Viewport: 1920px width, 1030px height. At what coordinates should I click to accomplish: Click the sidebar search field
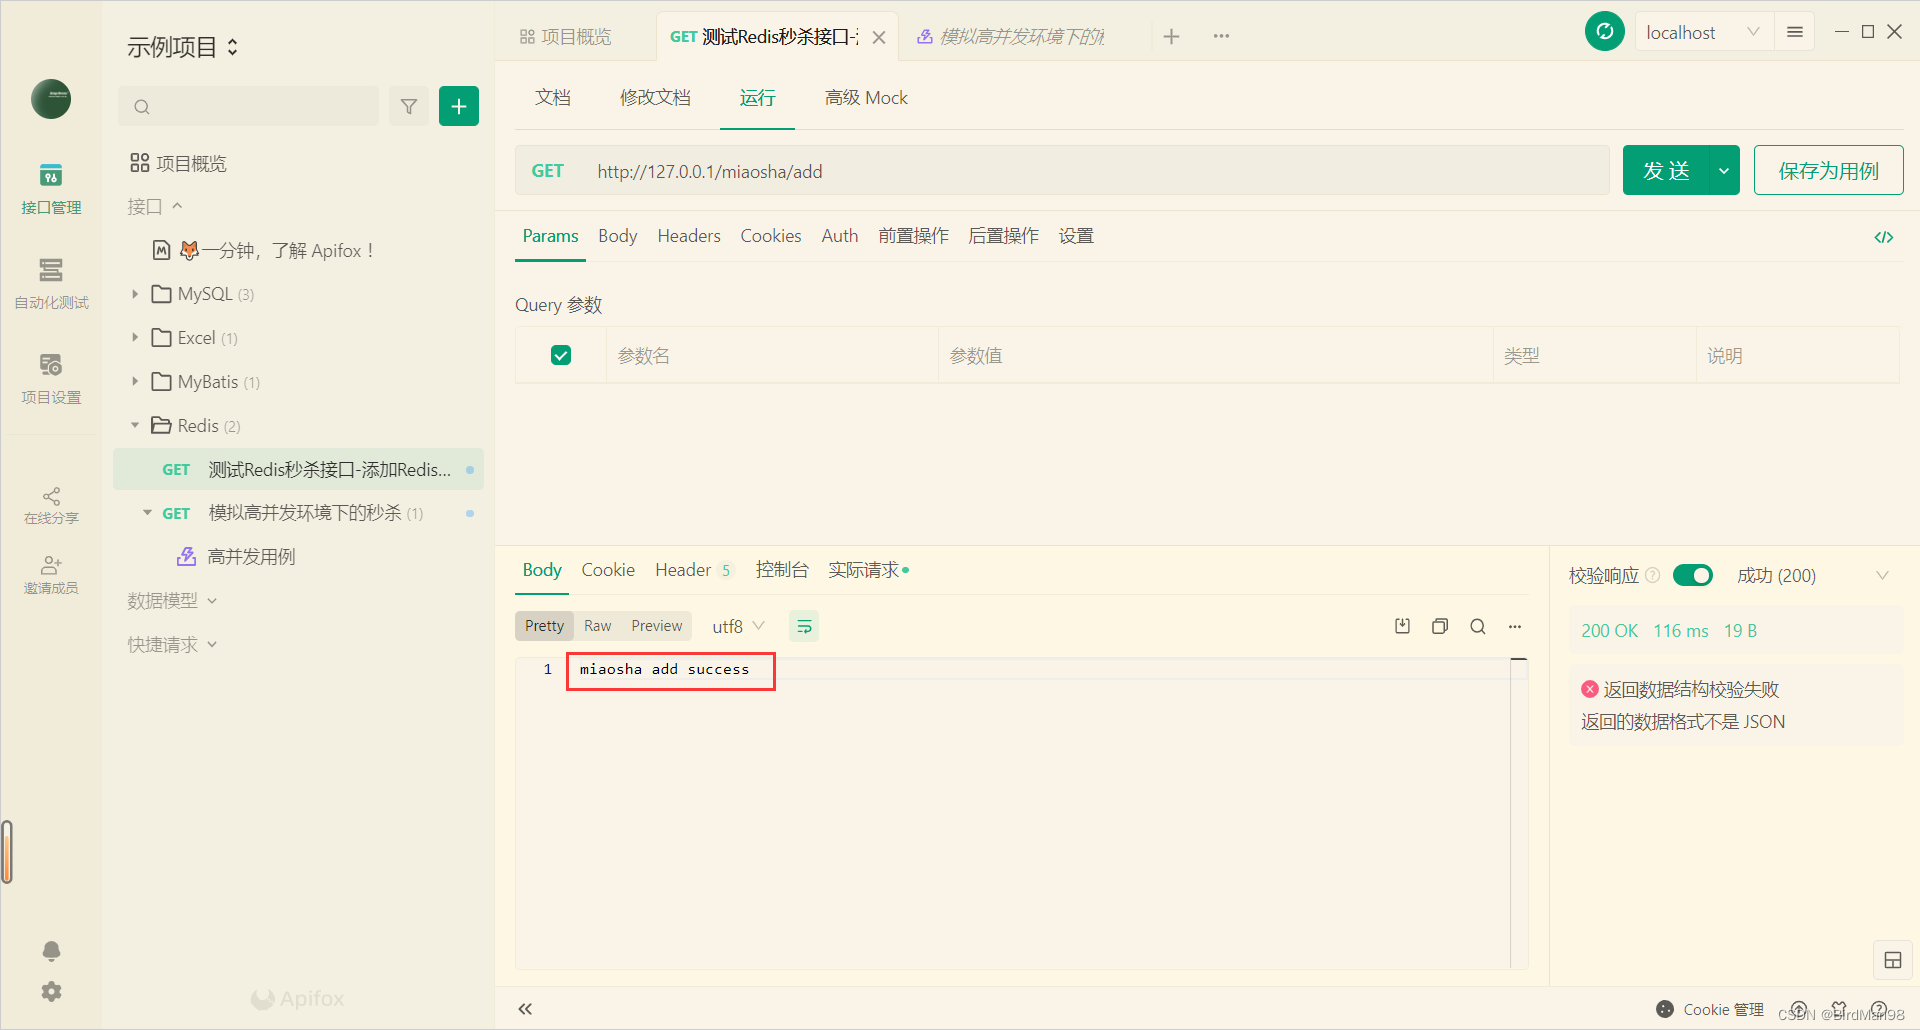[x=250, y=106]
